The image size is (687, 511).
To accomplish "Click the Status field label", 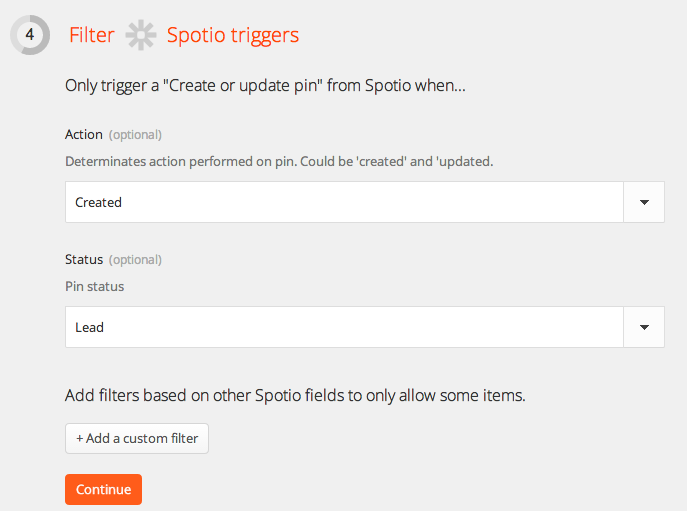I will pos(84,259).
